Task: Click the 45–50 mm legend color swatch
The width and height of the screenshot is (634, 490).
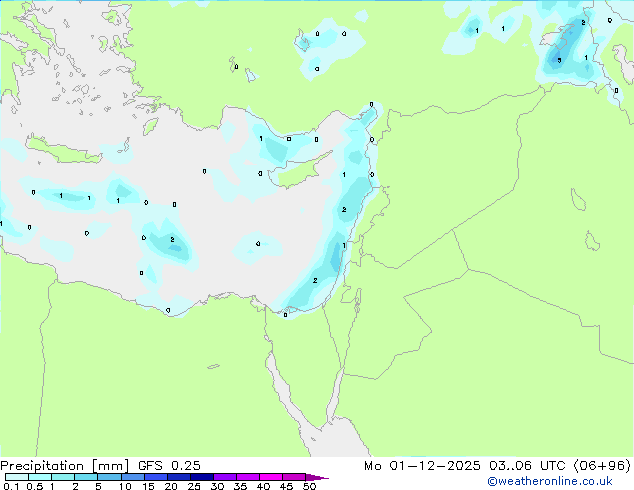Action: [x=294, y=477]
